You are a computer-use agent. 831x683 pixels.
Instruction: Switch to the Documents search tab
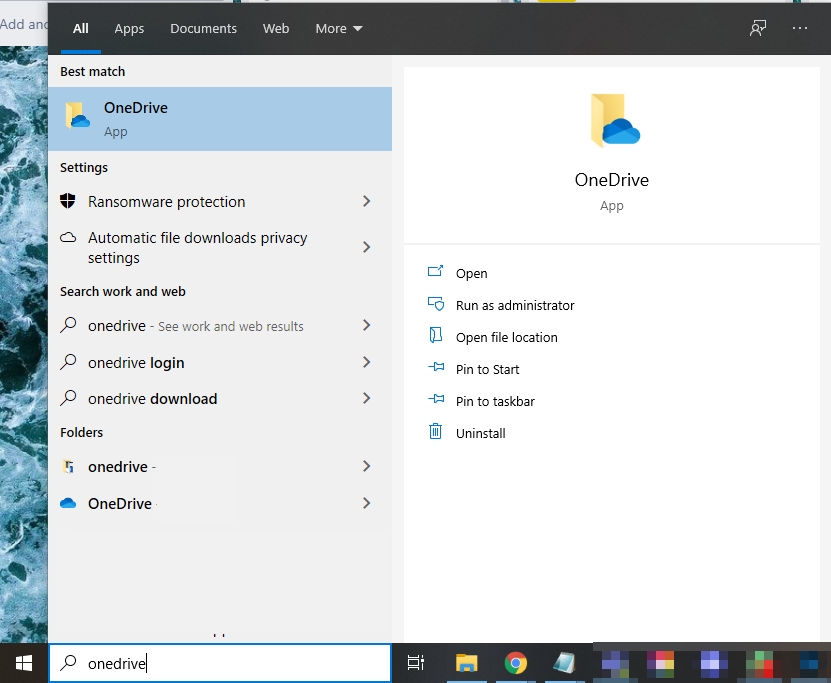click(203, 29)
